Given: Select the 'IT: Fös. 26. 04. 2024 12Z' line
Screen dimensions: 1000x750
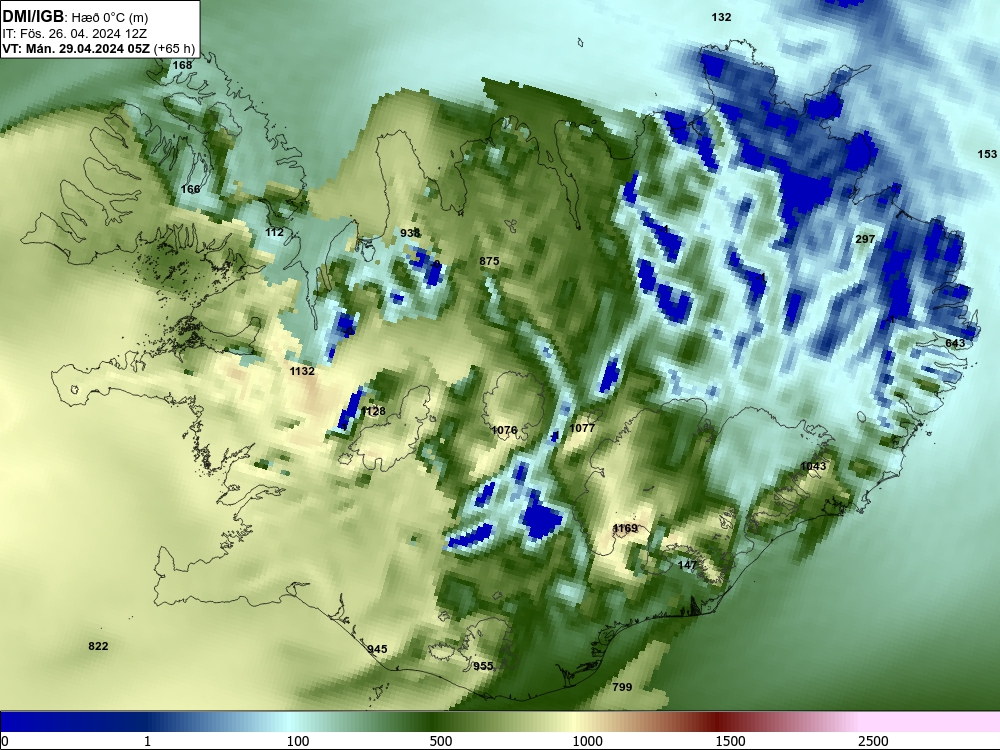Looking at the screenshot, I should coord(75,33).
